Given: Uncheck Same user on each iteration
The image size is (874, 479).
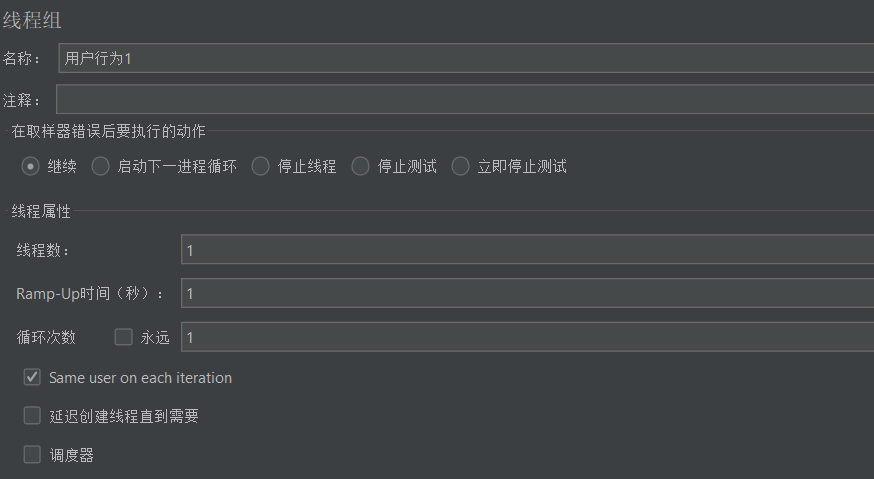Looking at the screenshot, I should pos(32,378).
